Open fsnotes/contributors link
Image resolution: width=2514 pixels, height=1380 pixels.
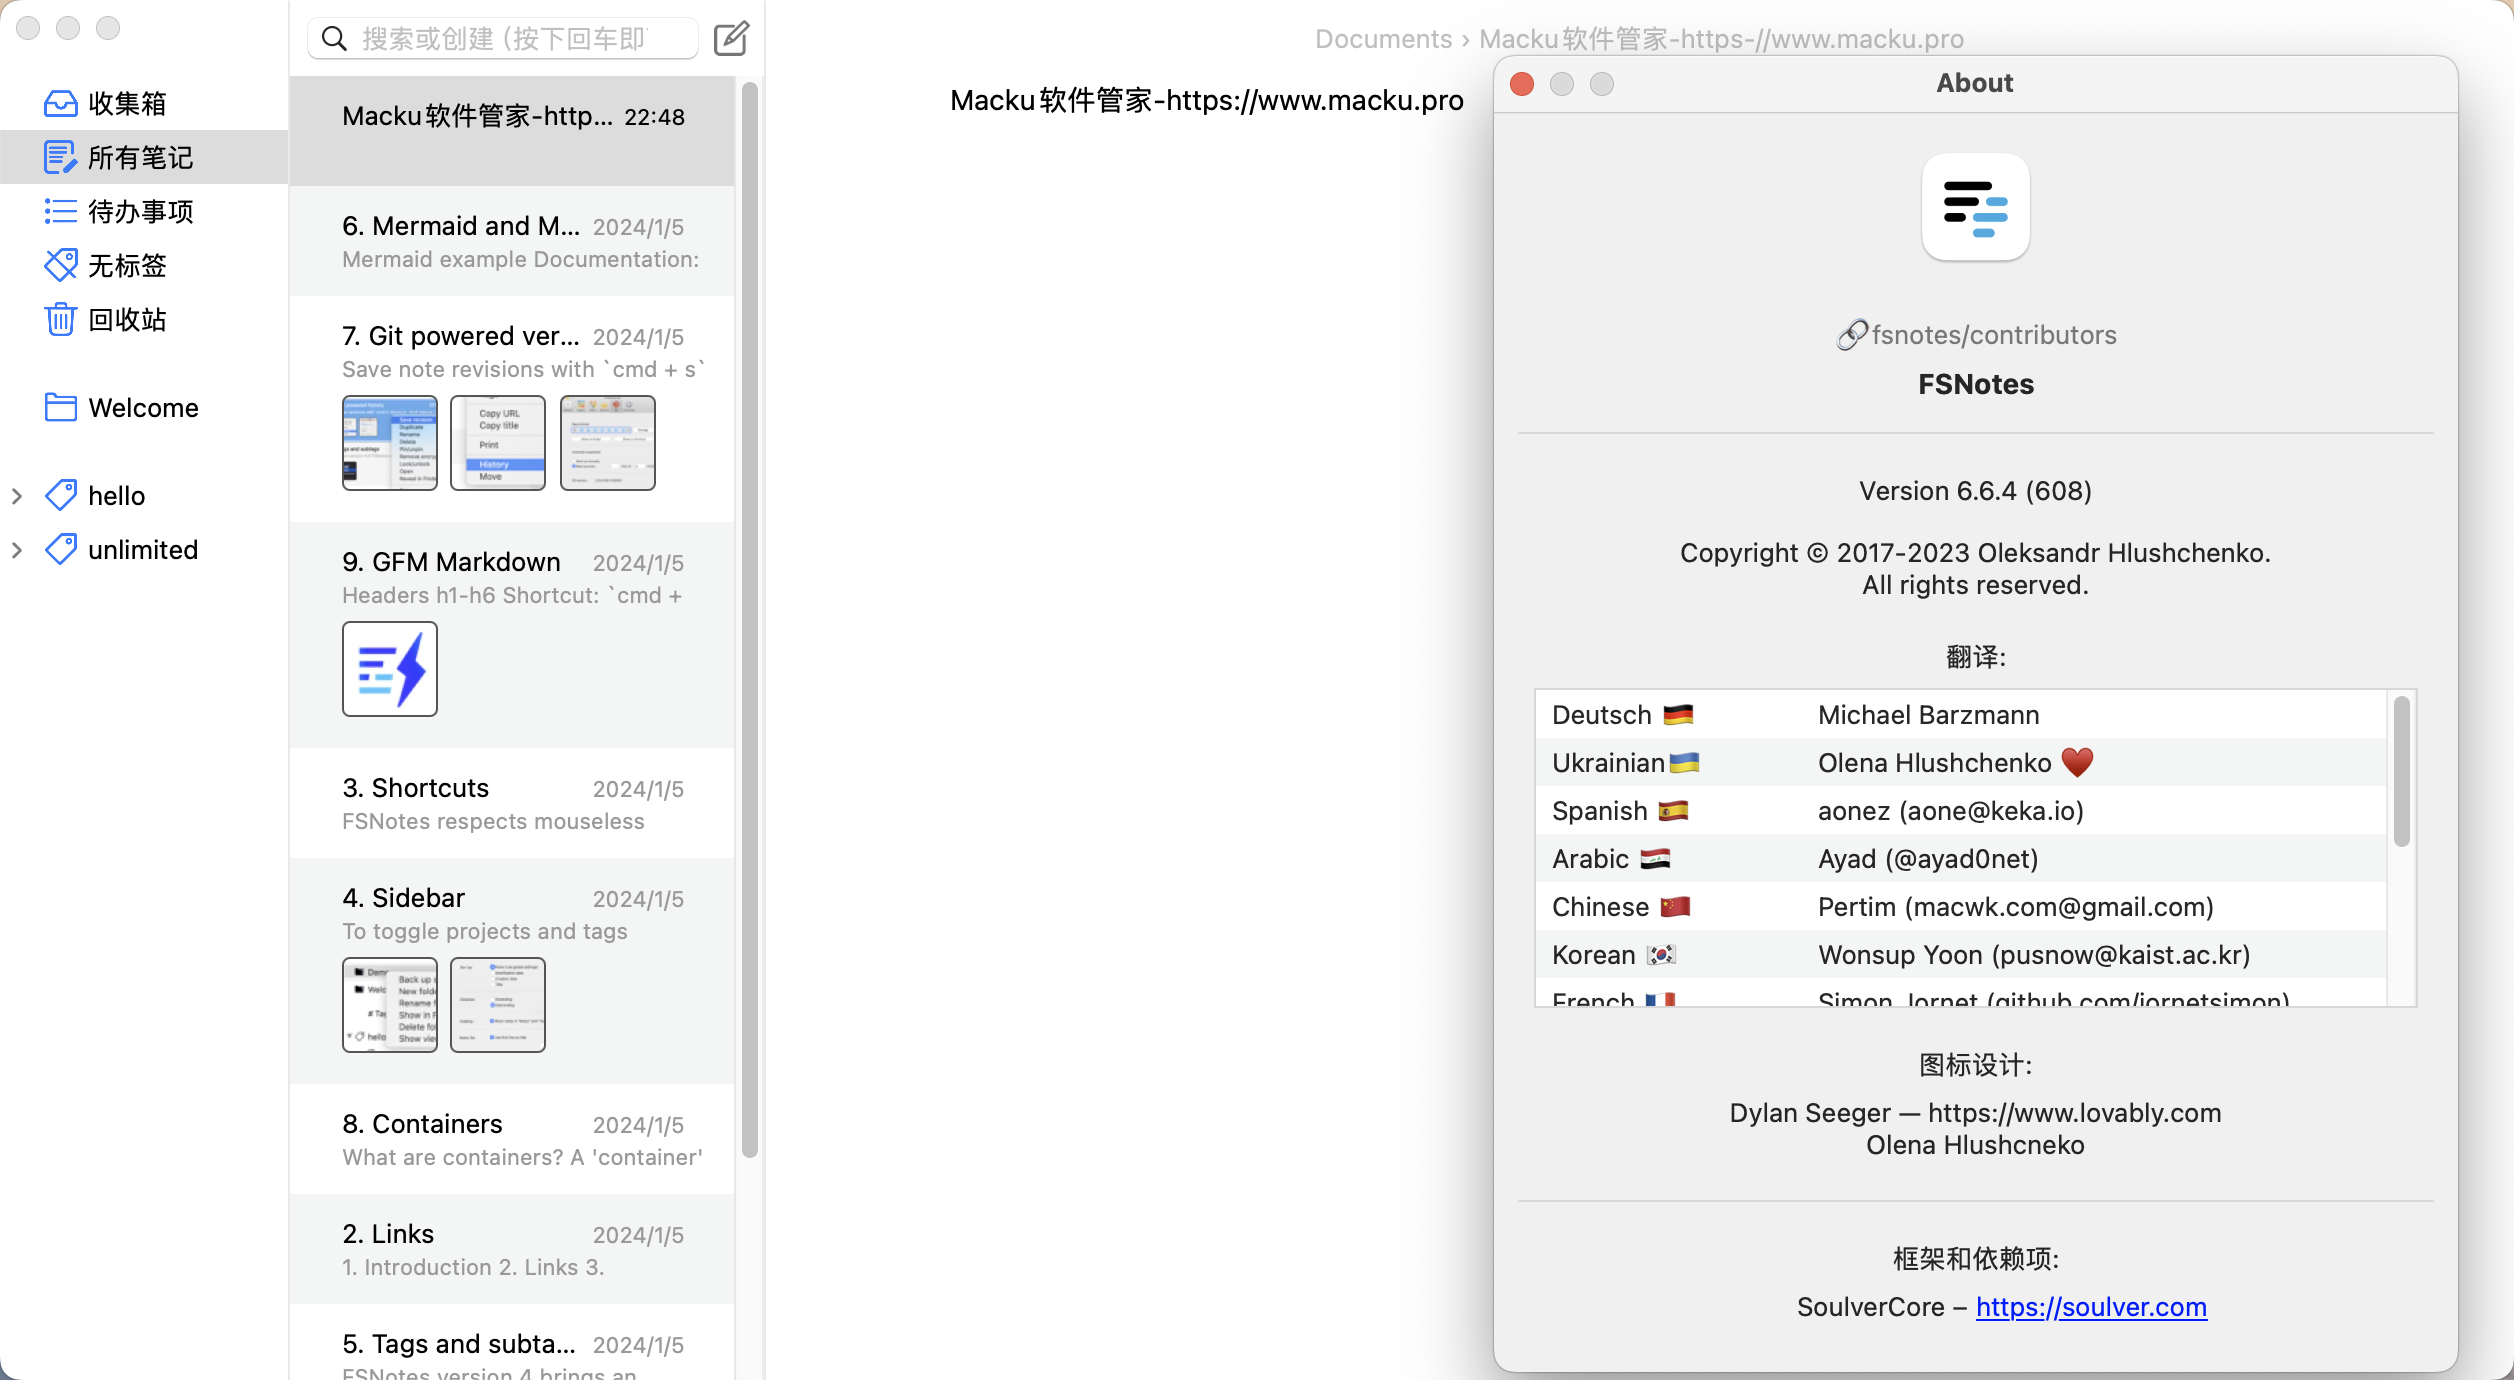tap(1994, 335)
